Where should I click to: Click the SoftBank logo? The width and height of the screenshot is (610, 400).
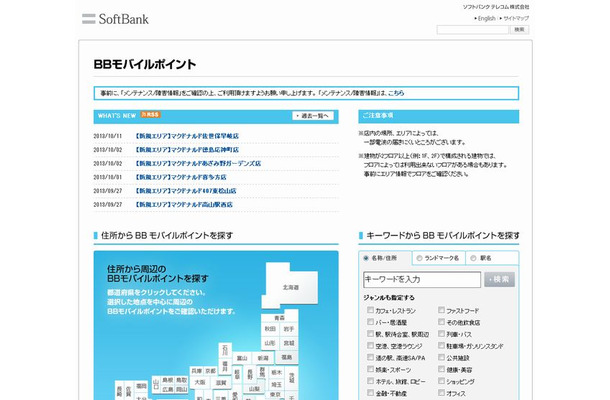tap(115, 19)
